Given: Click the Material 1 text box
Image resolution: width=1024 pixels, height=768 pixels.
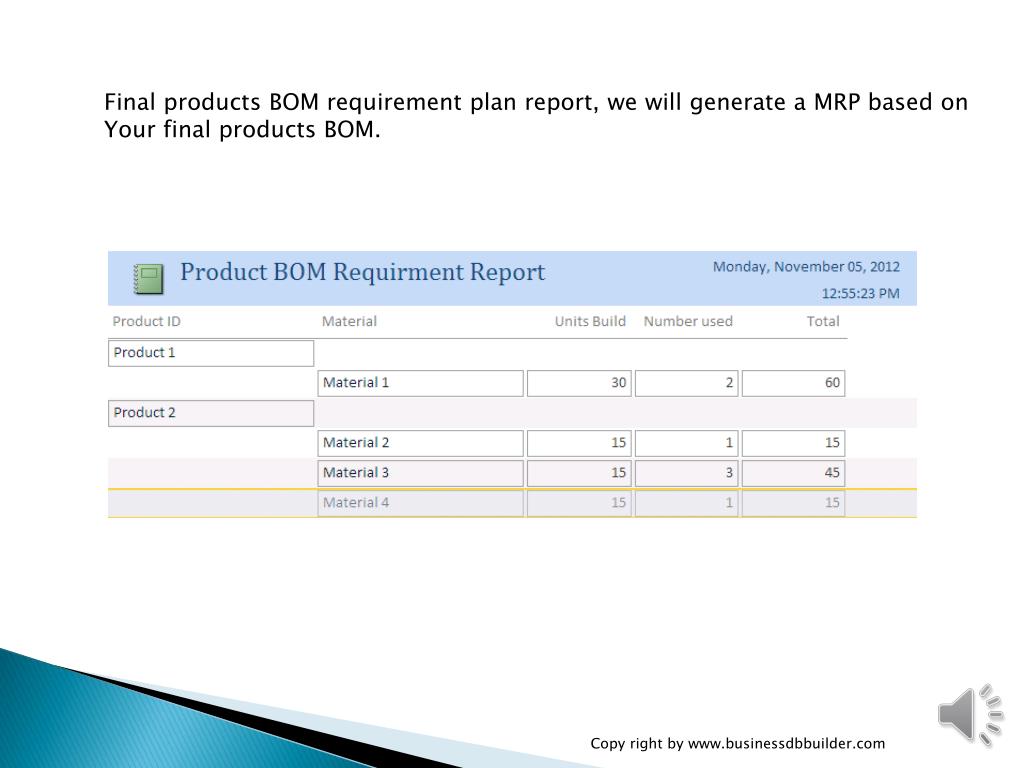Looking at the screenshot, I should point(420,383).
